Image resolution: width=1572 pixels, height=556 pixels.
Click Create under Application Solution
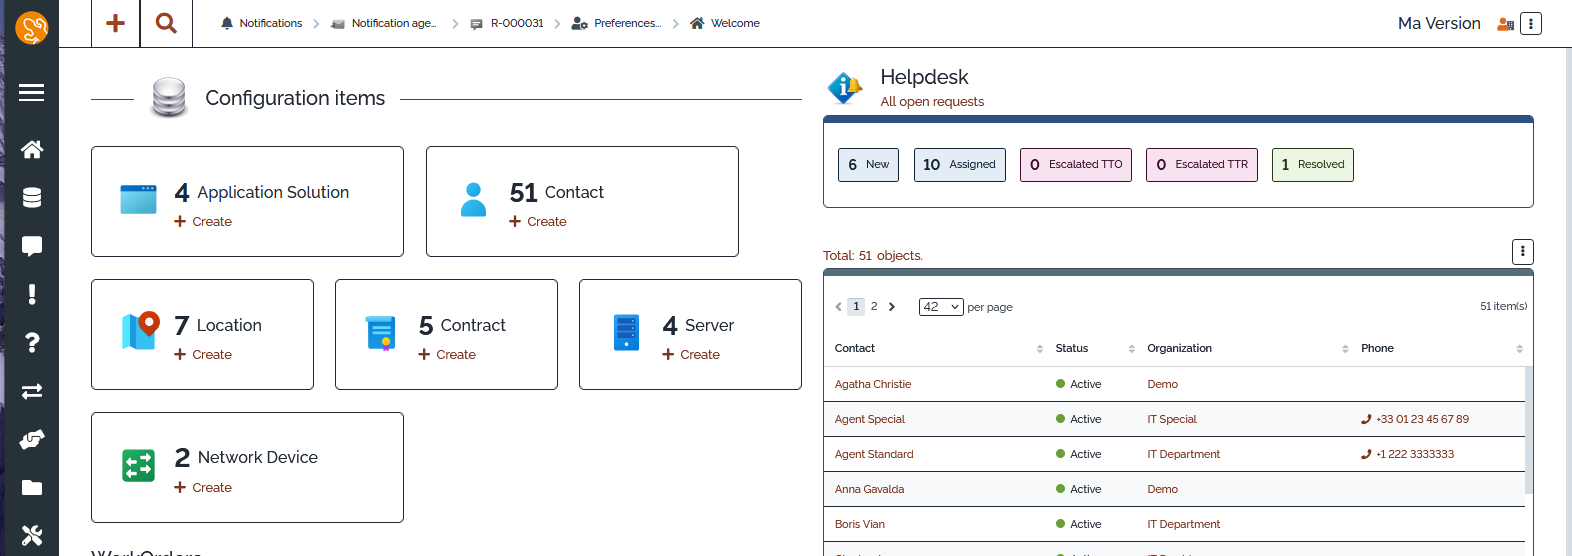[x=211, y=222]
